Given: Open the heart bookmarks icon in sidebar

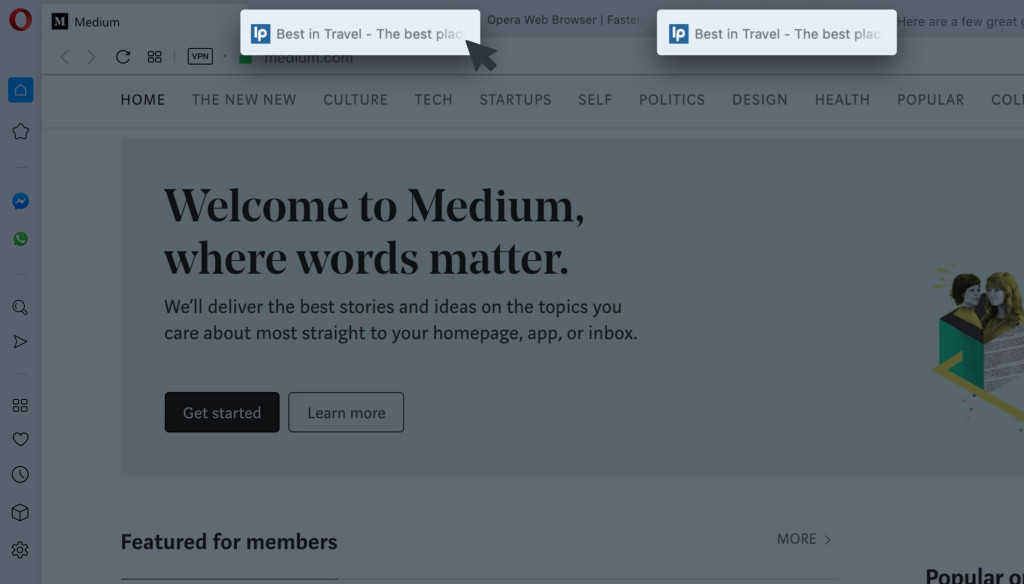Looking at the screenshot, I should 20,439.
